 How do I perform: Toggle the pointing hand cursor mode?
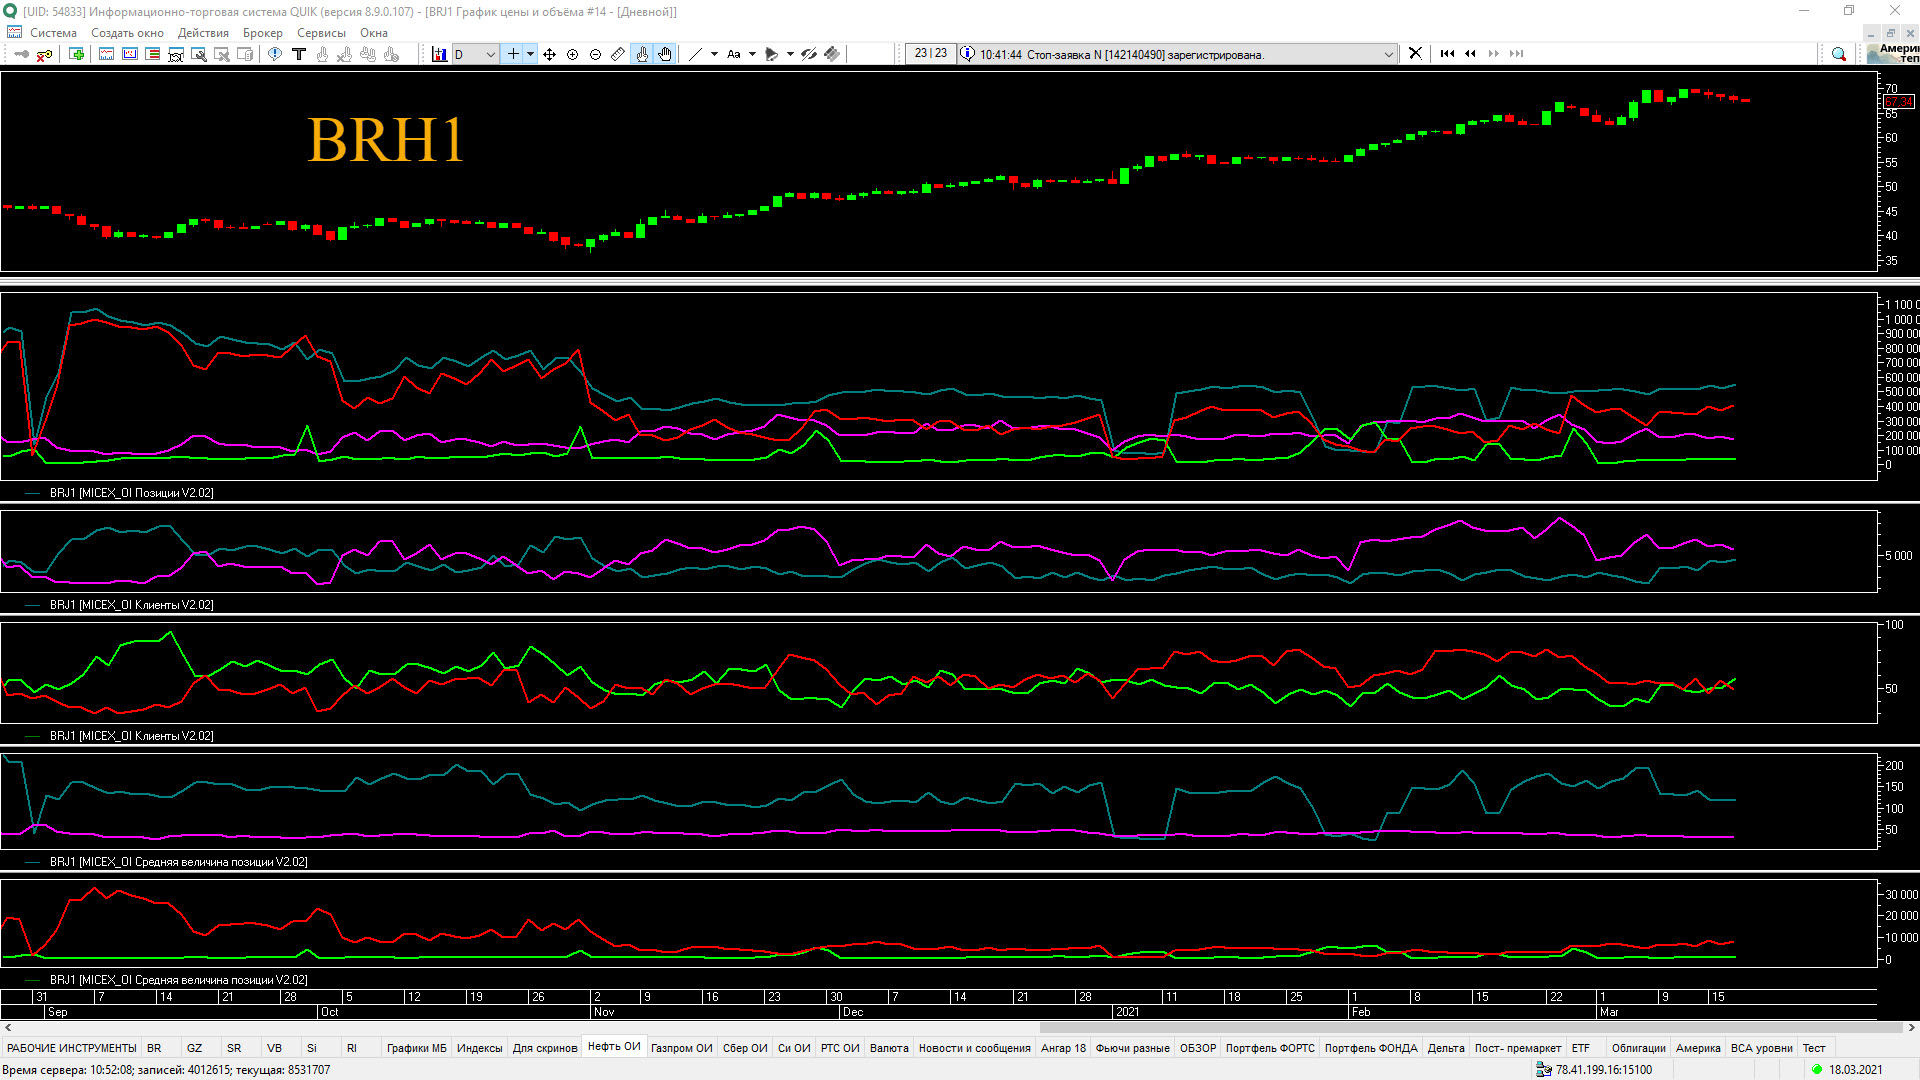[x=642, y=54]
